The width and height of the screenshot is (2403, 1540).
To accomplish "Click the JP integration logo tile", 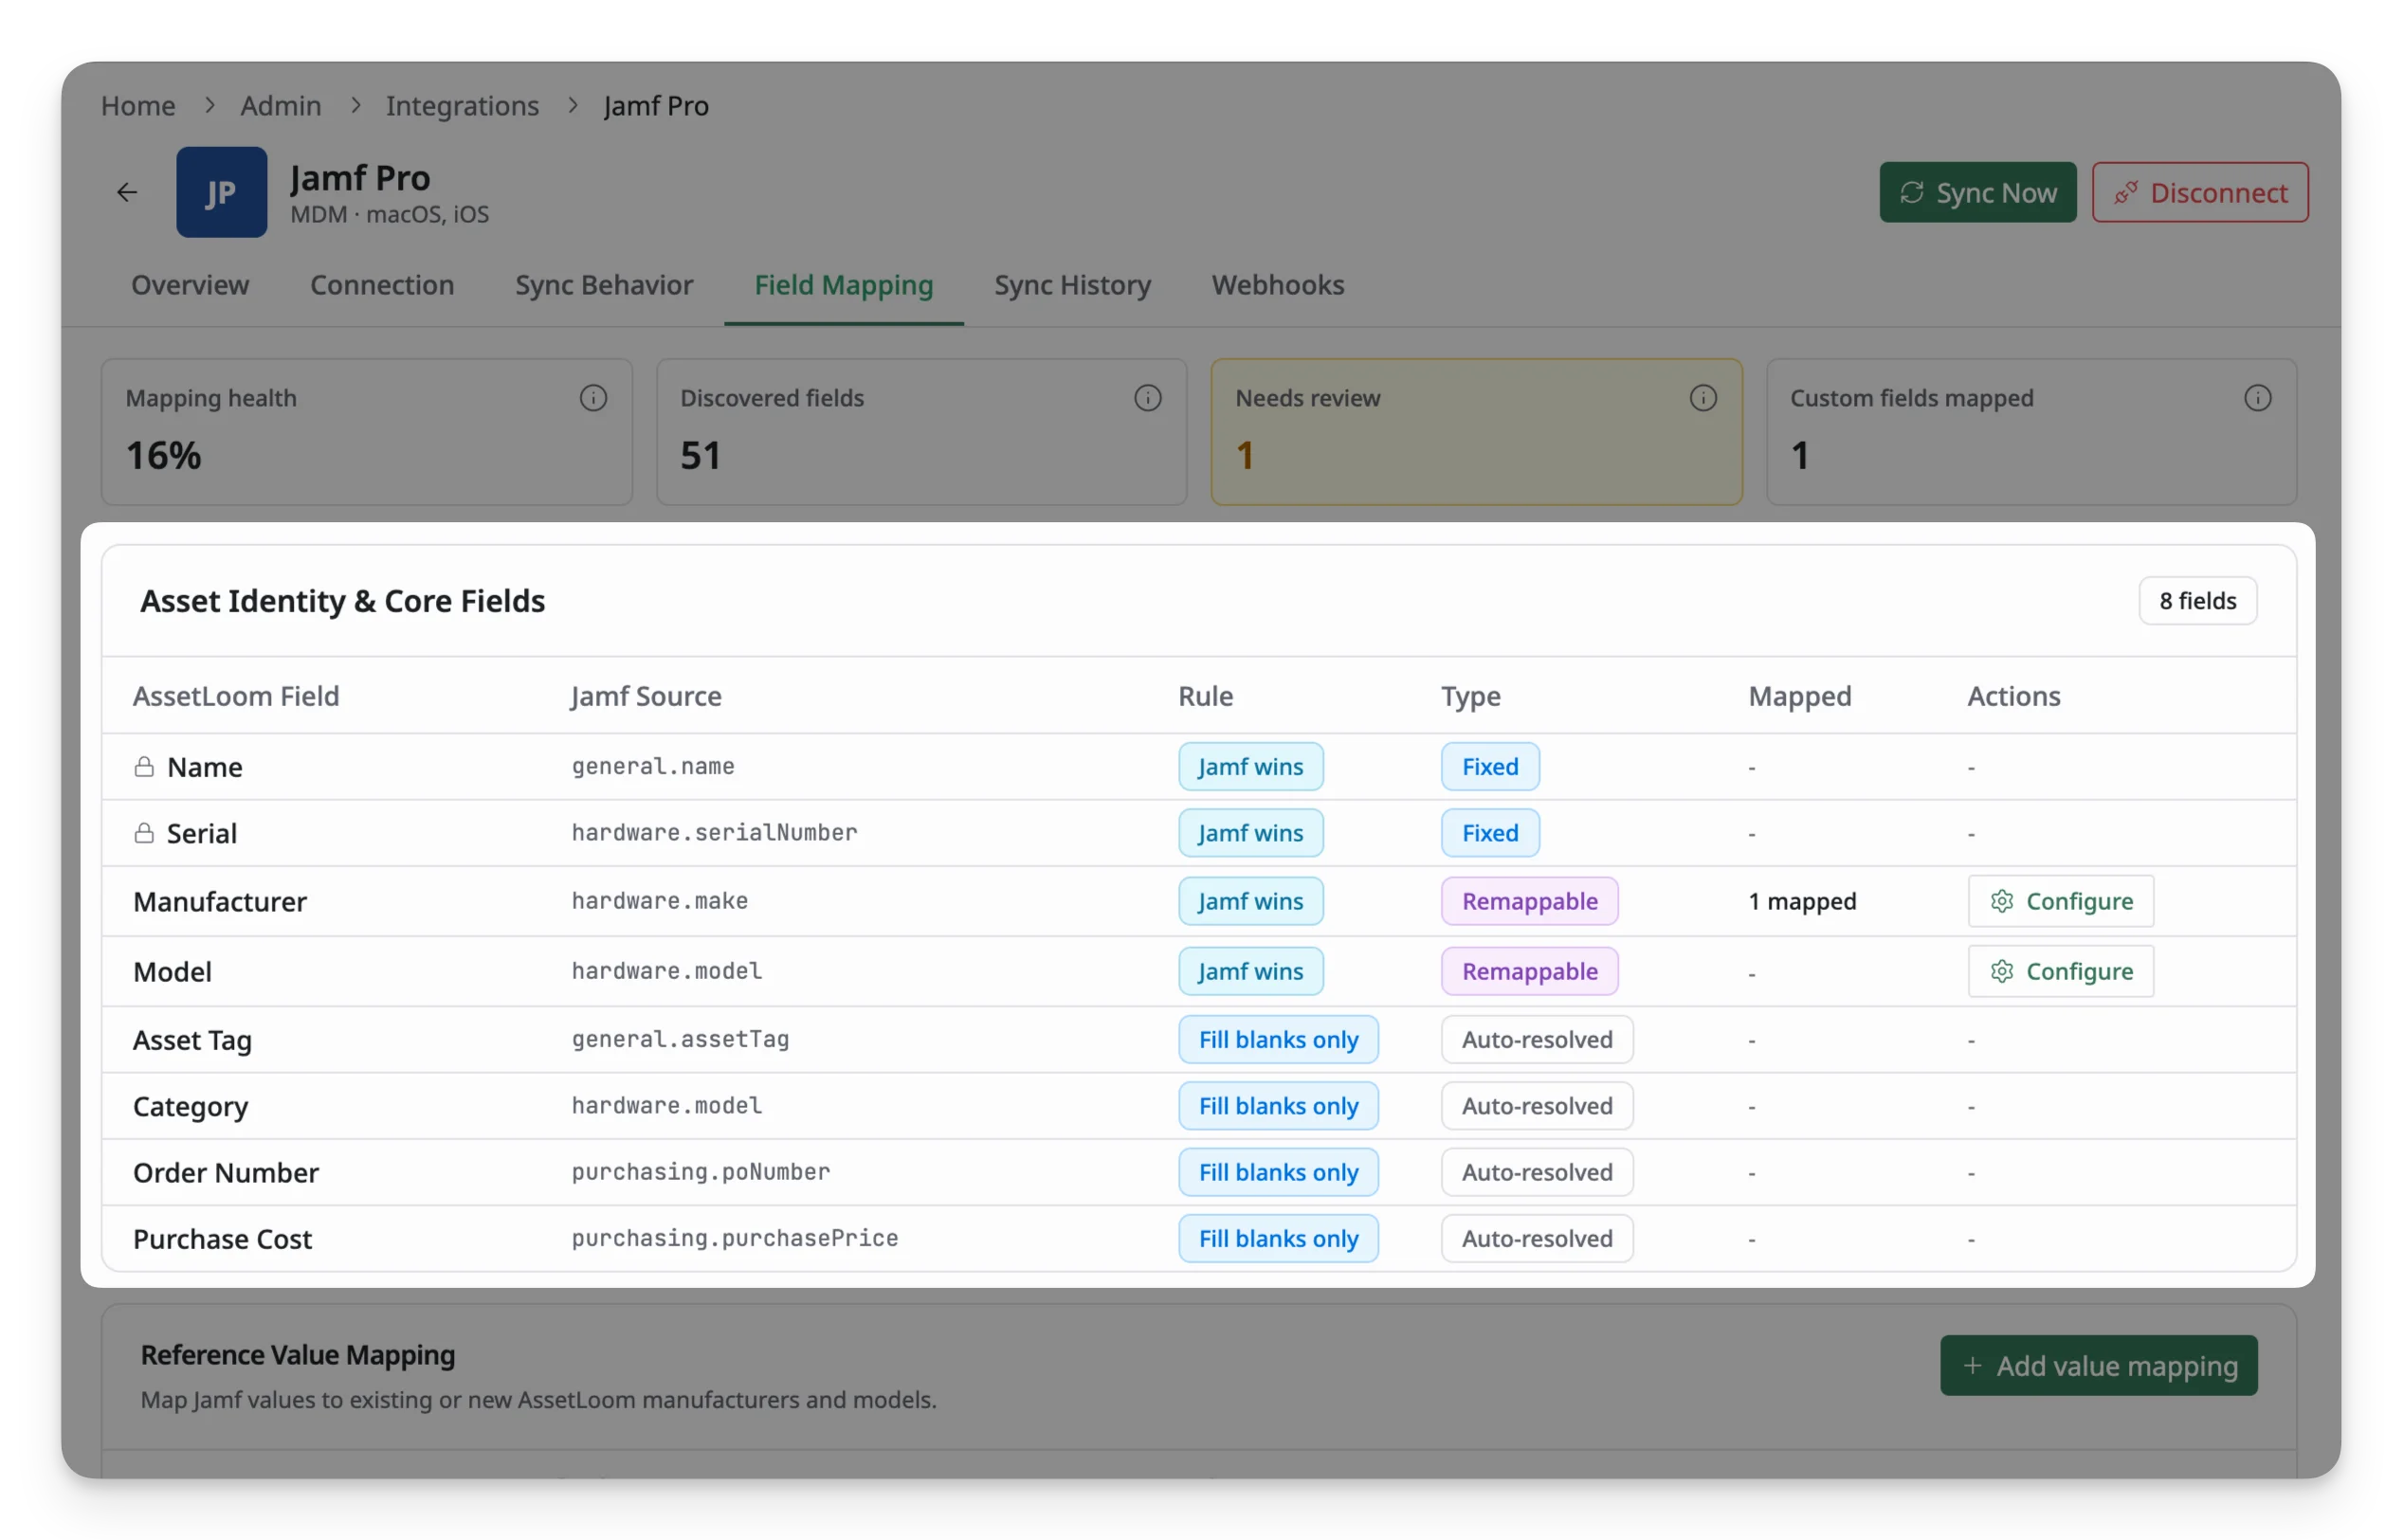I will [x=221, y=192].
